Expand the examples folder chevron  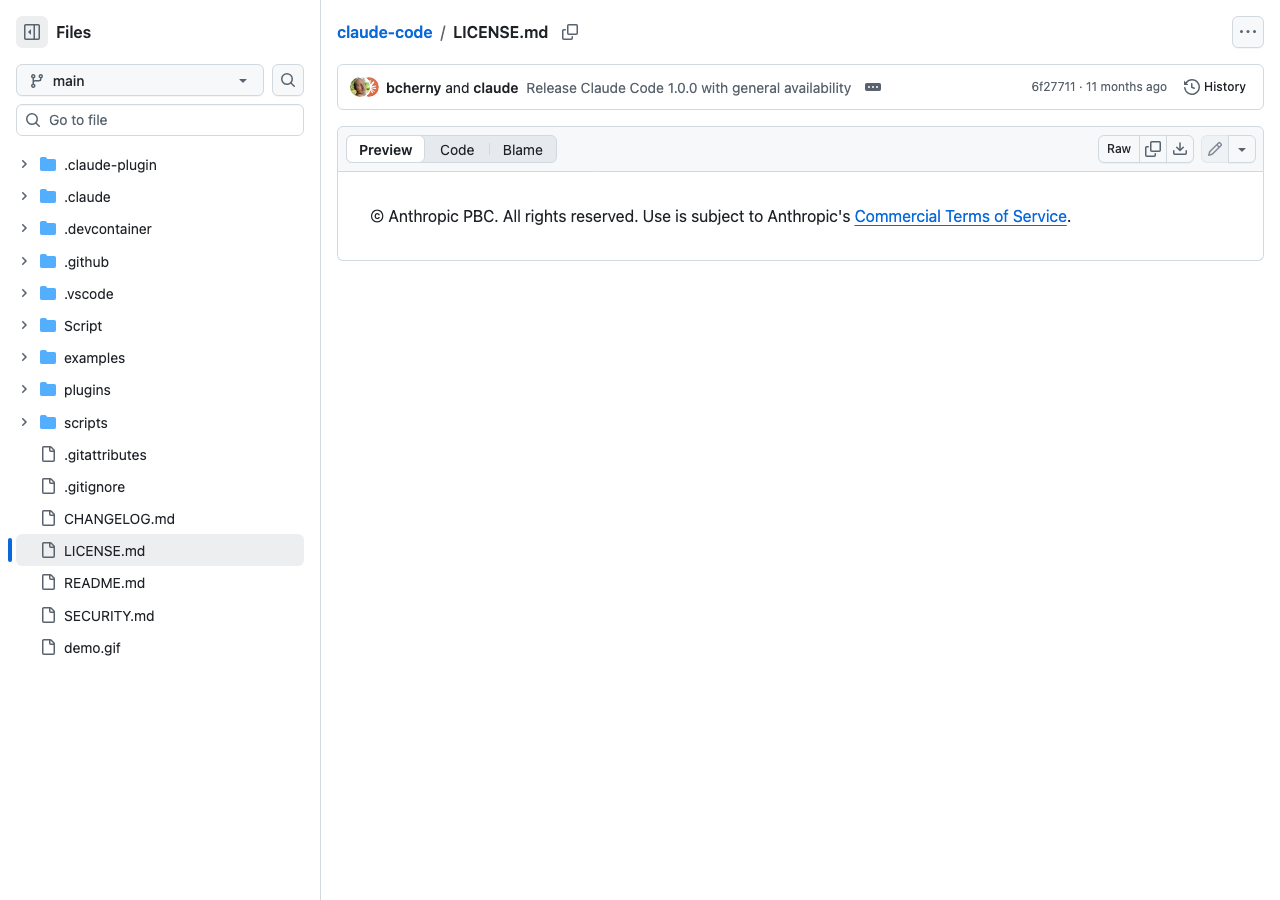click(x=24, y=357)
